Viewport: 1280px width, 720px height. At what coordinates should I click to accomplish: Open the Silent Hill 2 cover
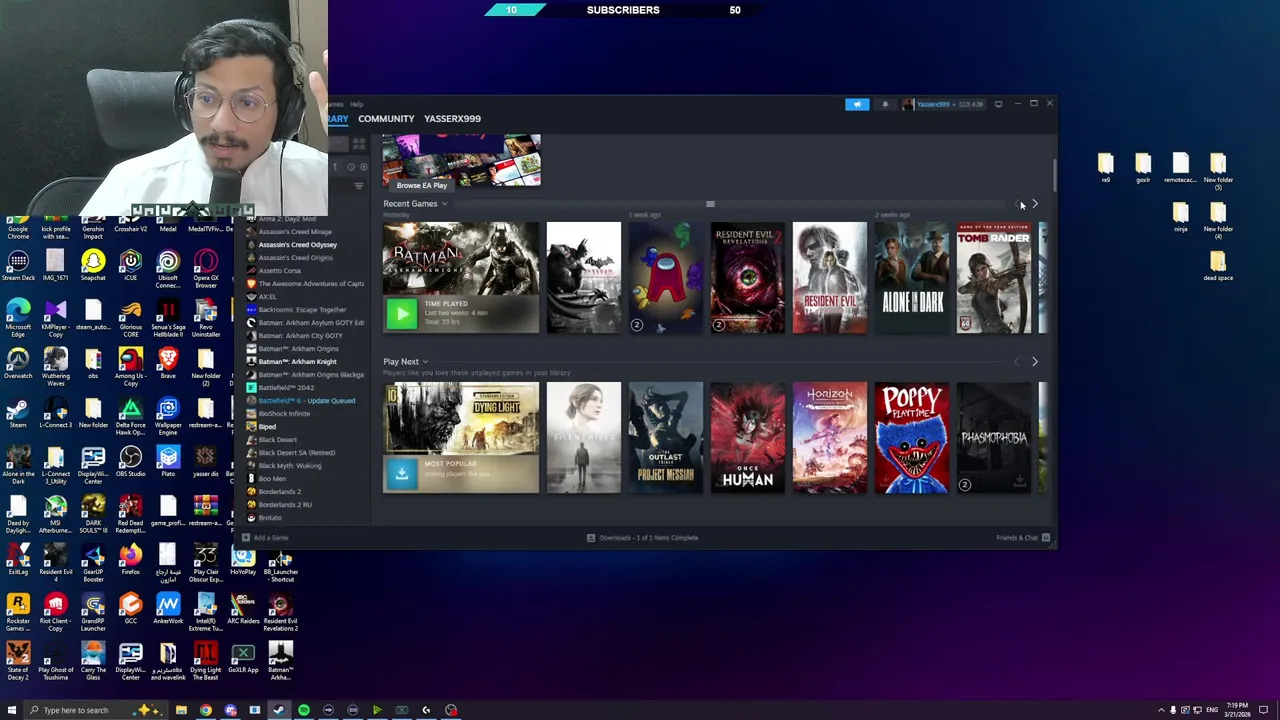584,438
